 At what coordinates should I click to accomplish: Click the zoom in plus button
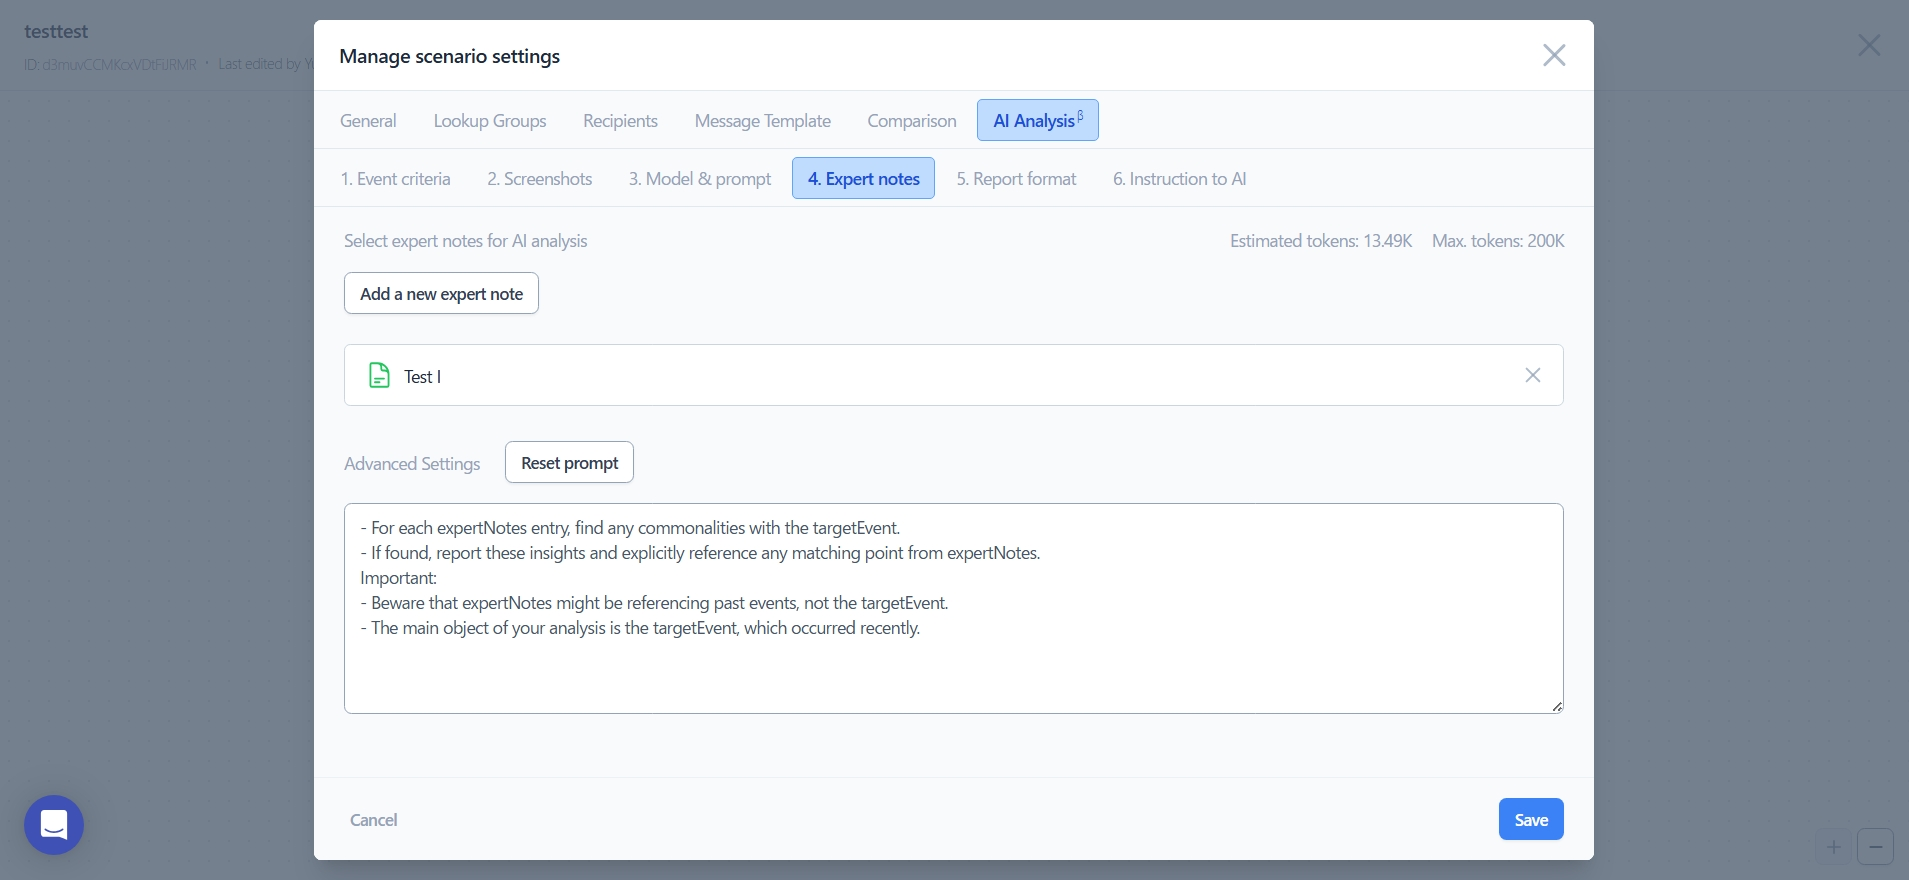(x=1833, y=847)
